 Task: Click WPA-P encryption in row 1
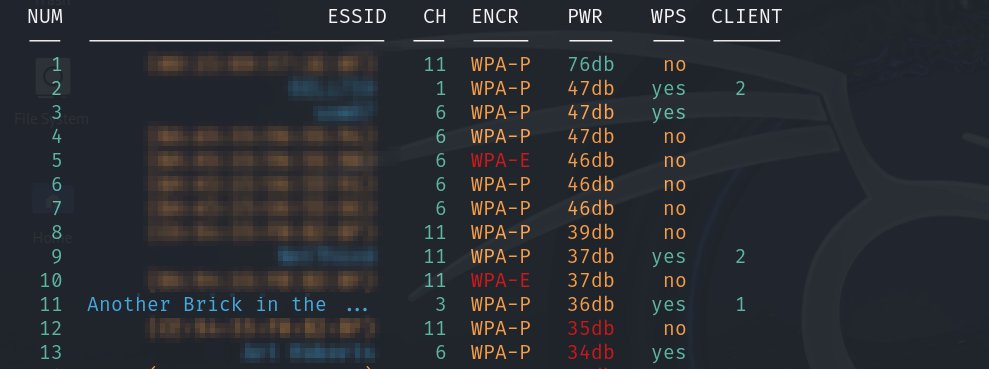[x=501, y=65]
